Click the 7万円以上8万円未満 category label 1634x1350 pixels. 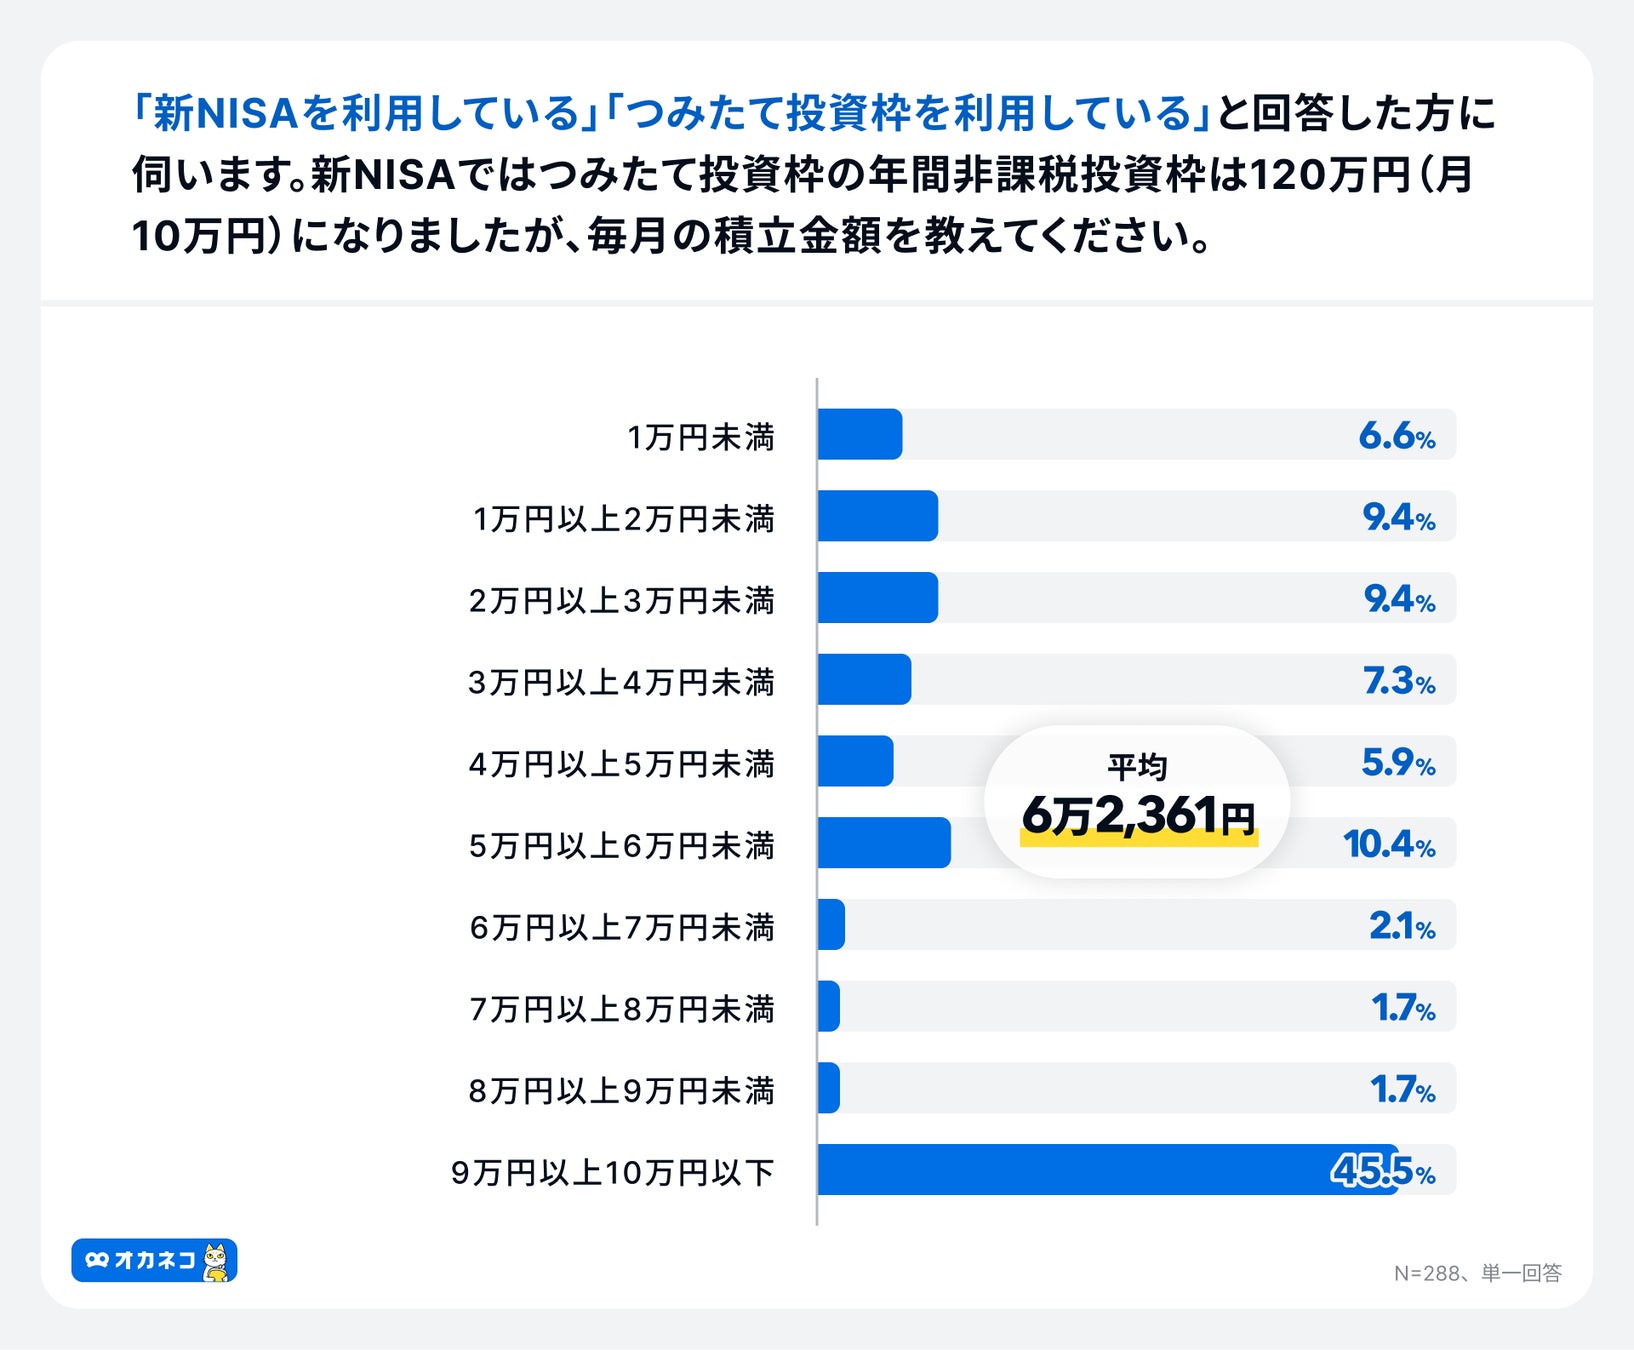[622, 1009]
